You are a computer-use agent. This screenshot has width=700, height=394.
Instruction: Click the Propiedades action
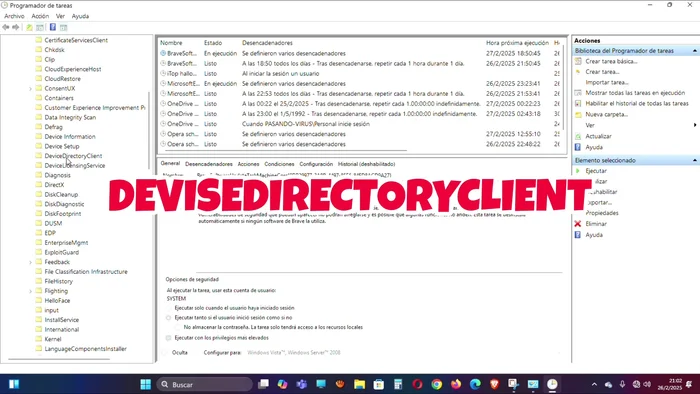(x=602, y=213)
